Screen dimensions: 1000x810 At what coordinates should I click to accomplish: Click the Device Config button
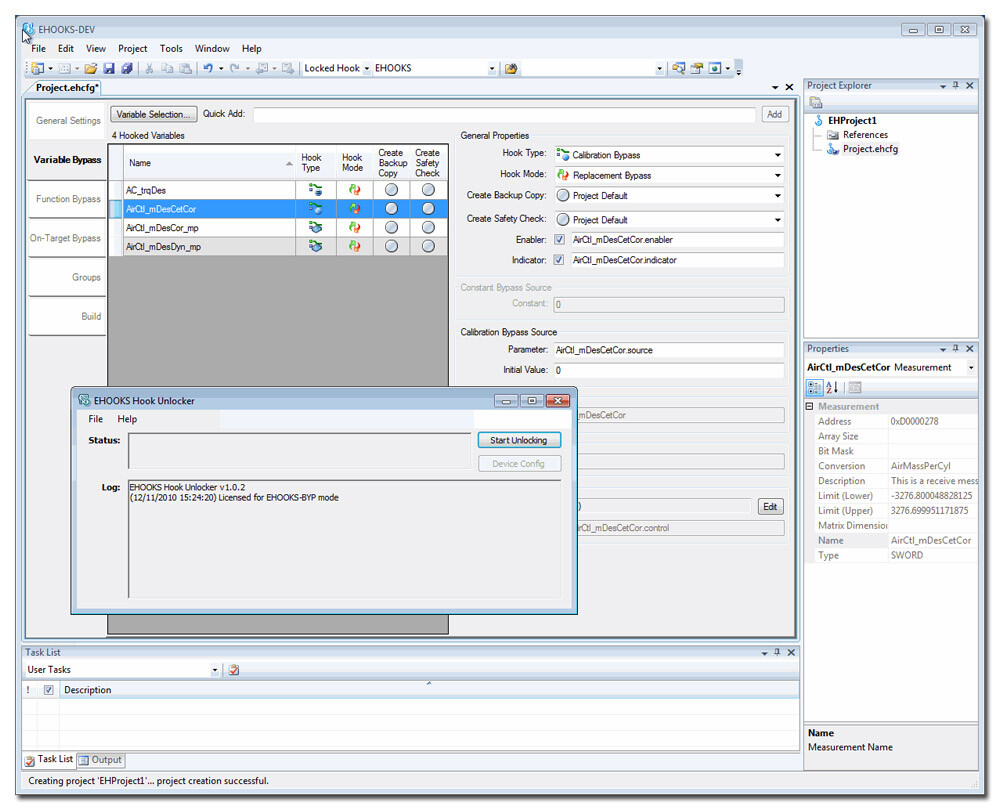click(519, 464)
